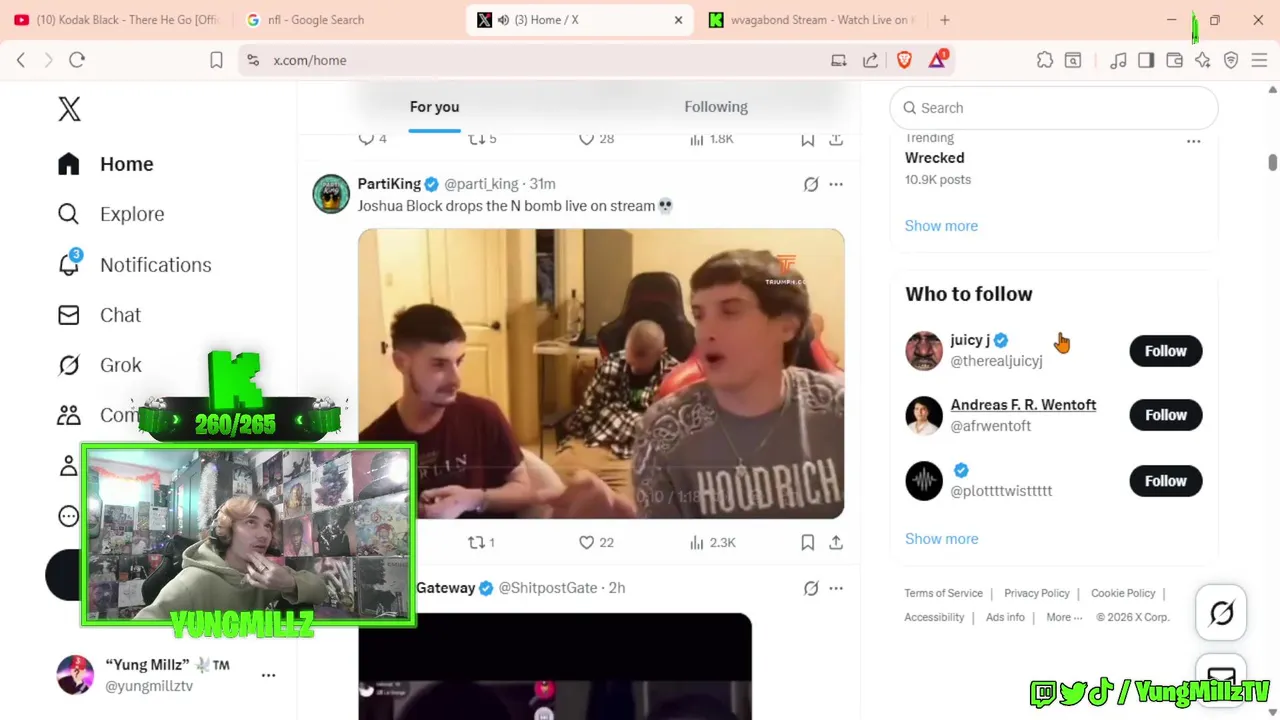1280x720 pixels.
Task: Bookmark this page in browser
Action: click(216, 60)
